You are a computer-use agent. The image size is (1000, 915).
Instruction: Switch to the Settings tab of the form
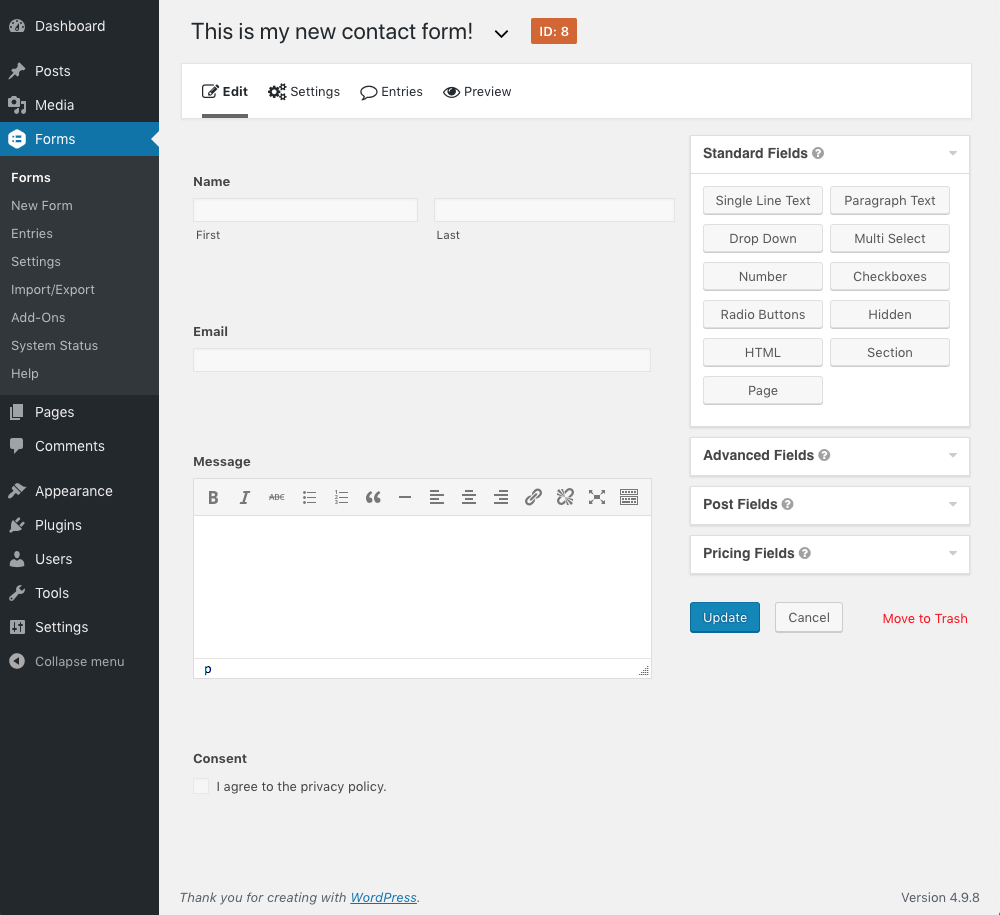[304, 91]
